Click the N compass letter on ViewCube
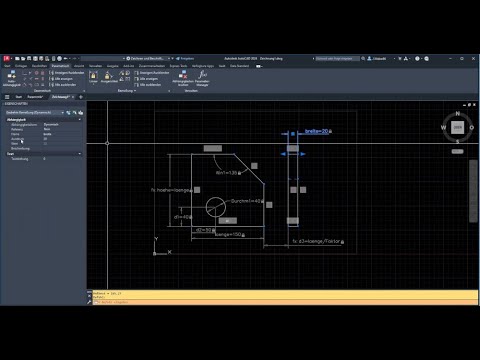The height and width of the screenshot is (360, 480). pos(458,114)
